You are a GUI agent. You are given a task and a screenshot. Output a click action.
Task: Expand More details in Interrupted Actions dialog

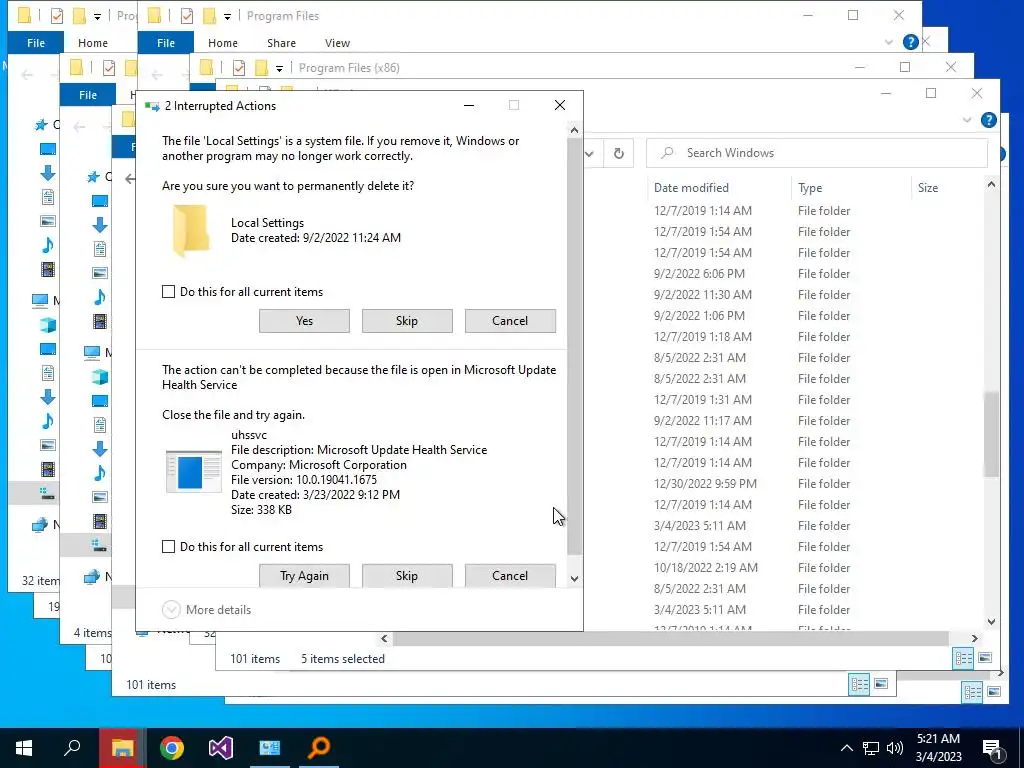(206, 609)
